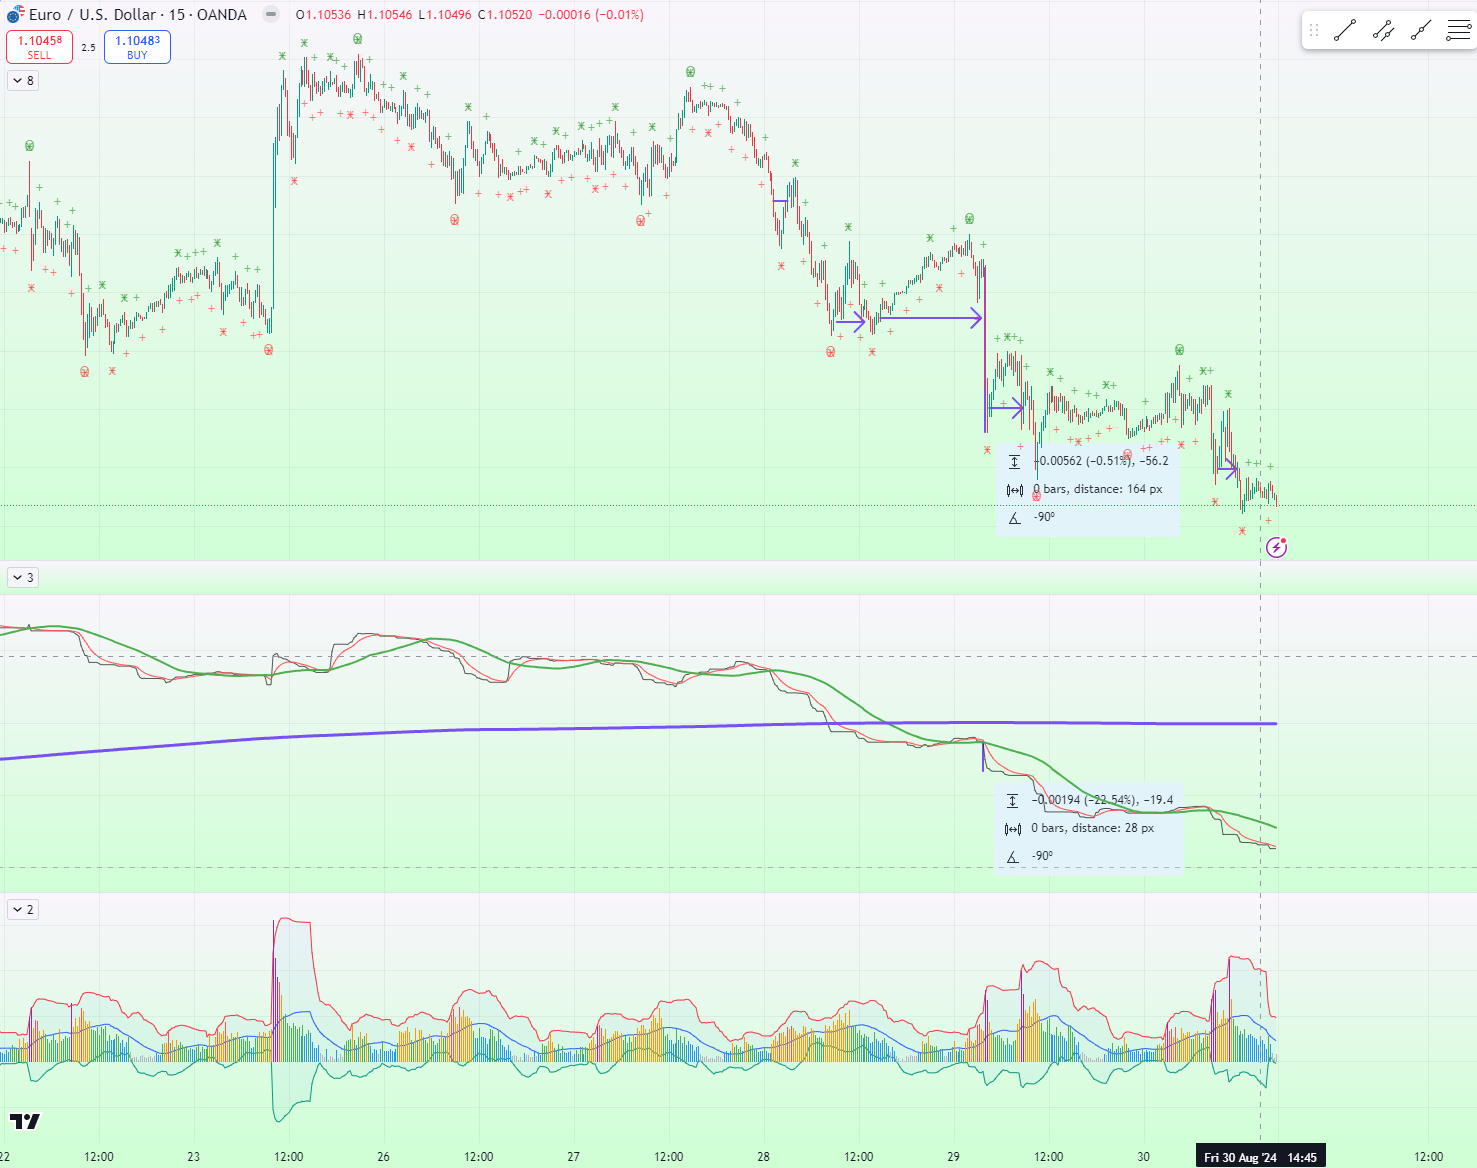
Task: Select the Parallel Channel drawing tool
Action: coord(1383,30)
